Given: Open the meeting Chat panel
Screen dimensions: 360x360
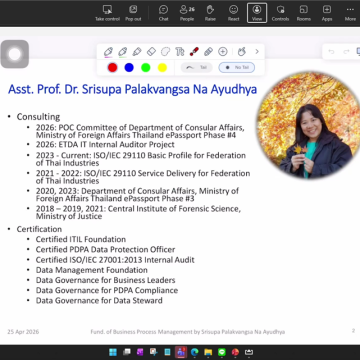Looking at the screenshot, I should point(163,13).
